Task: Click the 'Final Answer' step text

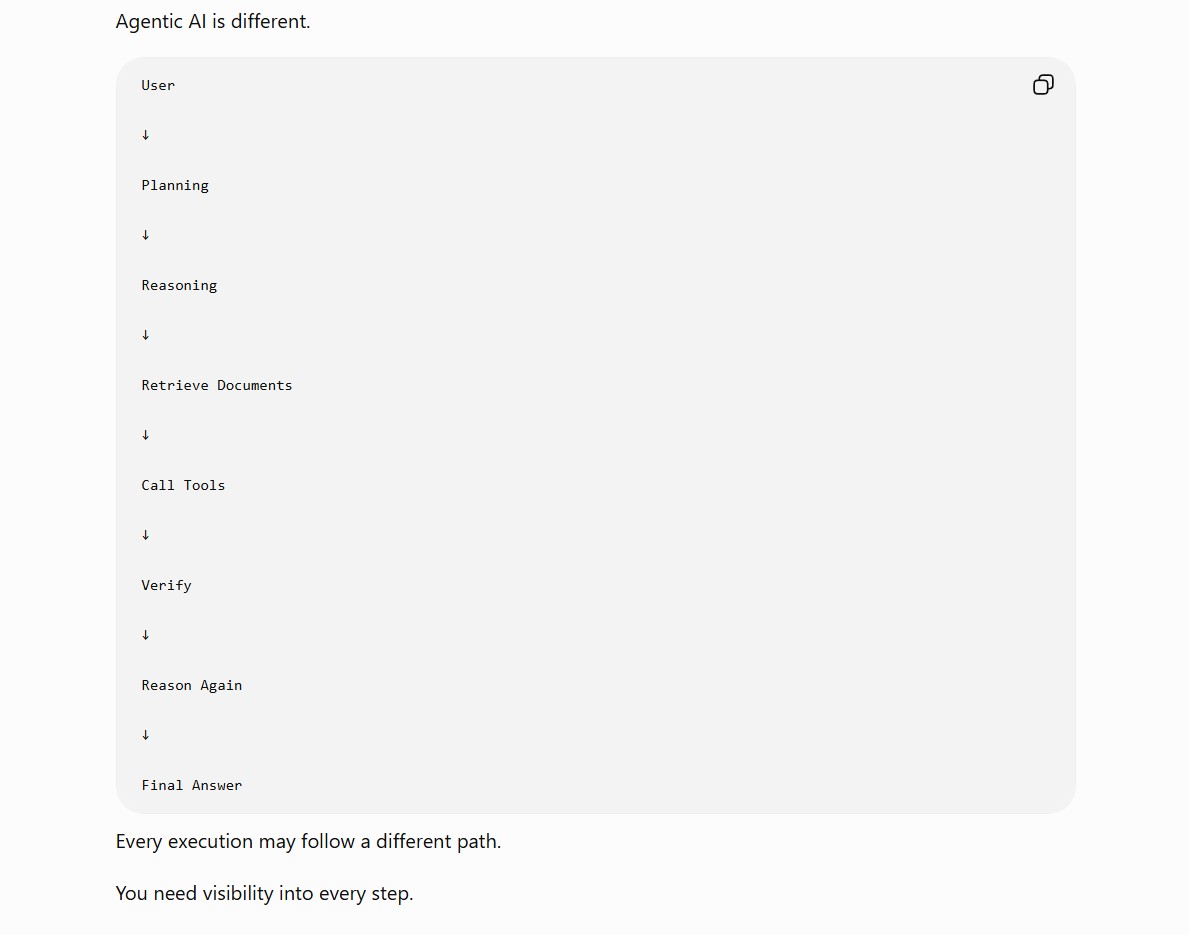Action: click(192, 786)
